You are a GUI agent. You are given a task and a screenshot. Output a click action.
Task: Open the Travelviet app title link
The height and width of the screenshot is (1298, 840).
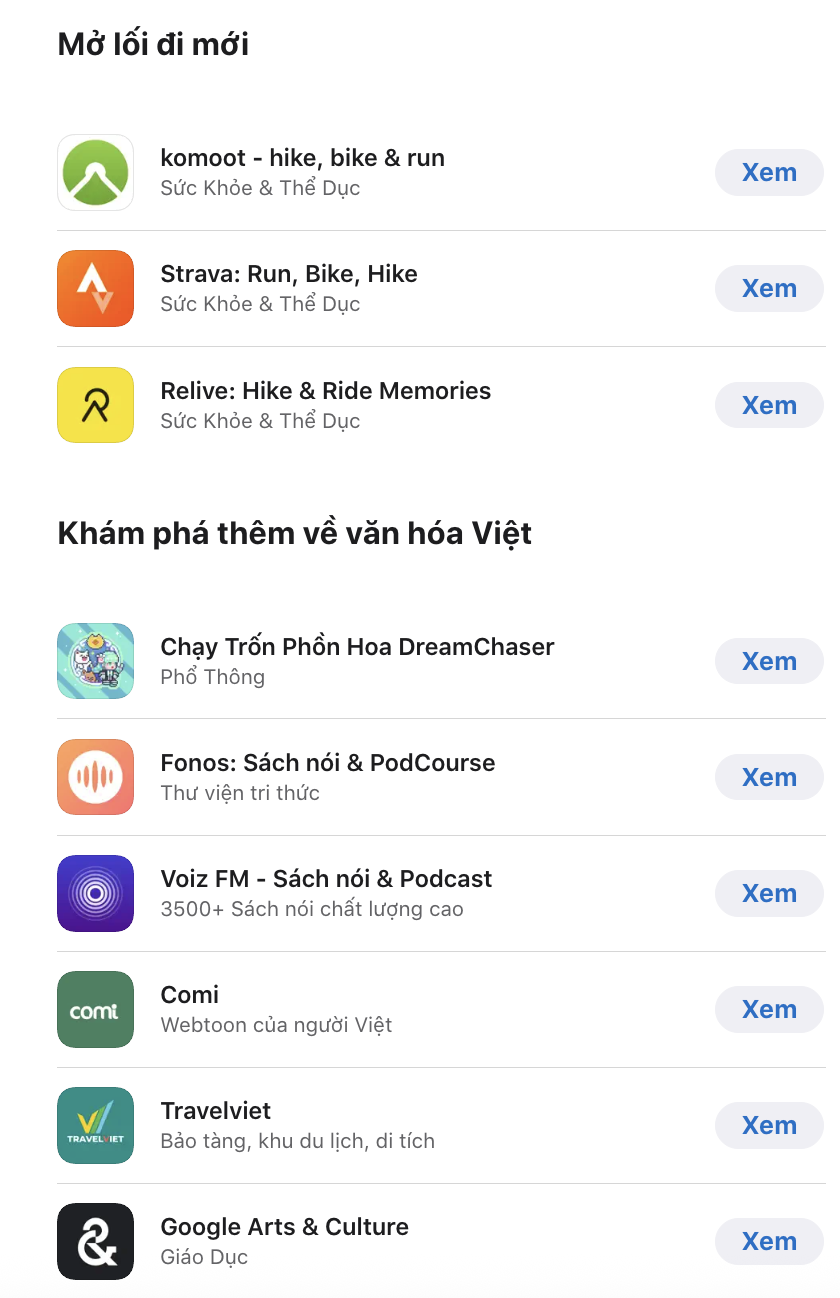click(x=215, y=1111)
